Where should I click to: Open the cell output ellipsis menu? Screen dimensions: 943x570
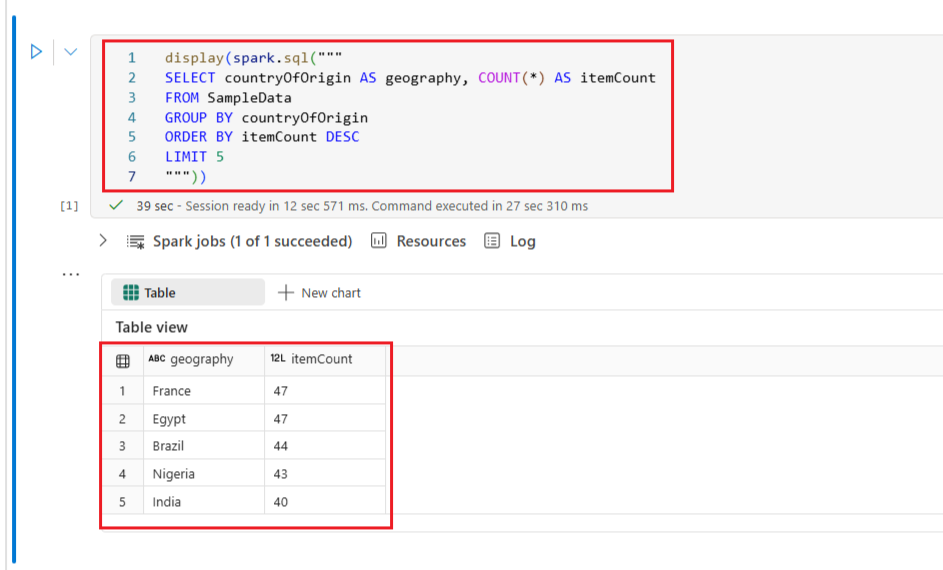[x=71, y=274]
